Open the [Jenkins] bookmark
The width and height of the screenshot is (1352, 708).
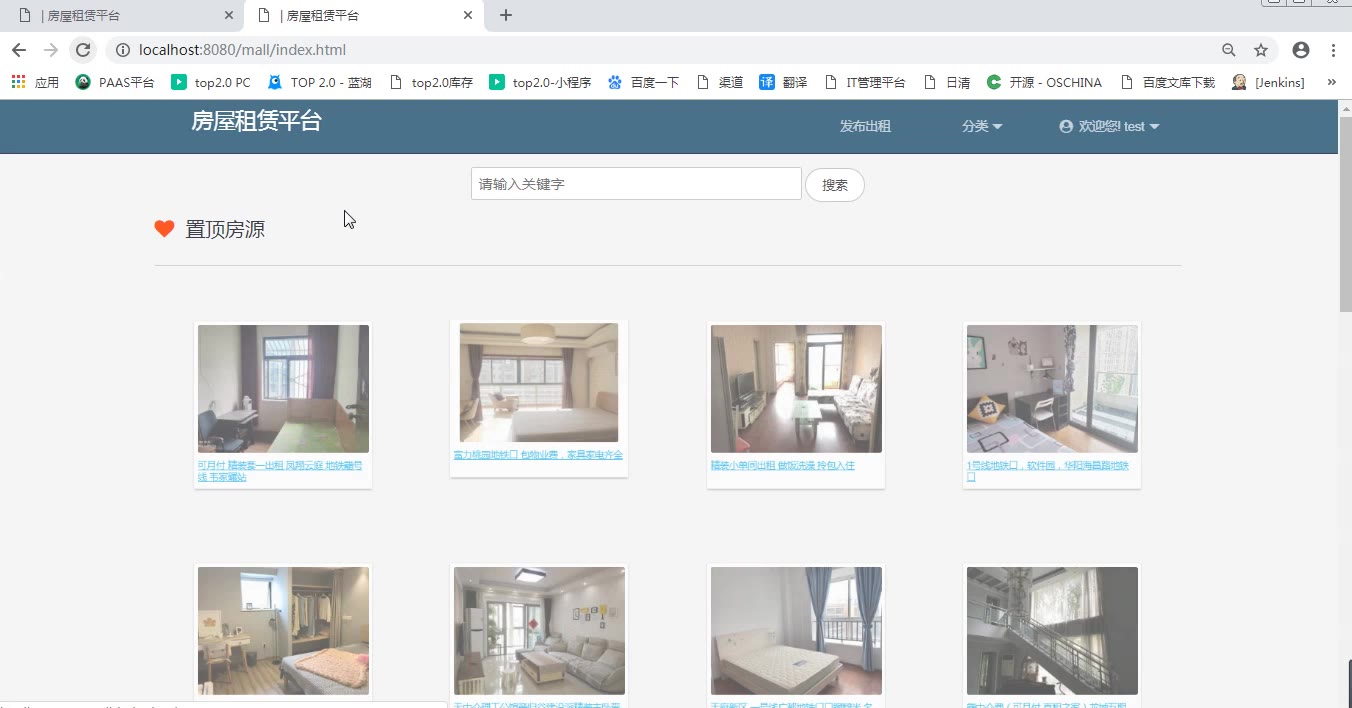click(x=1268, y=82)
